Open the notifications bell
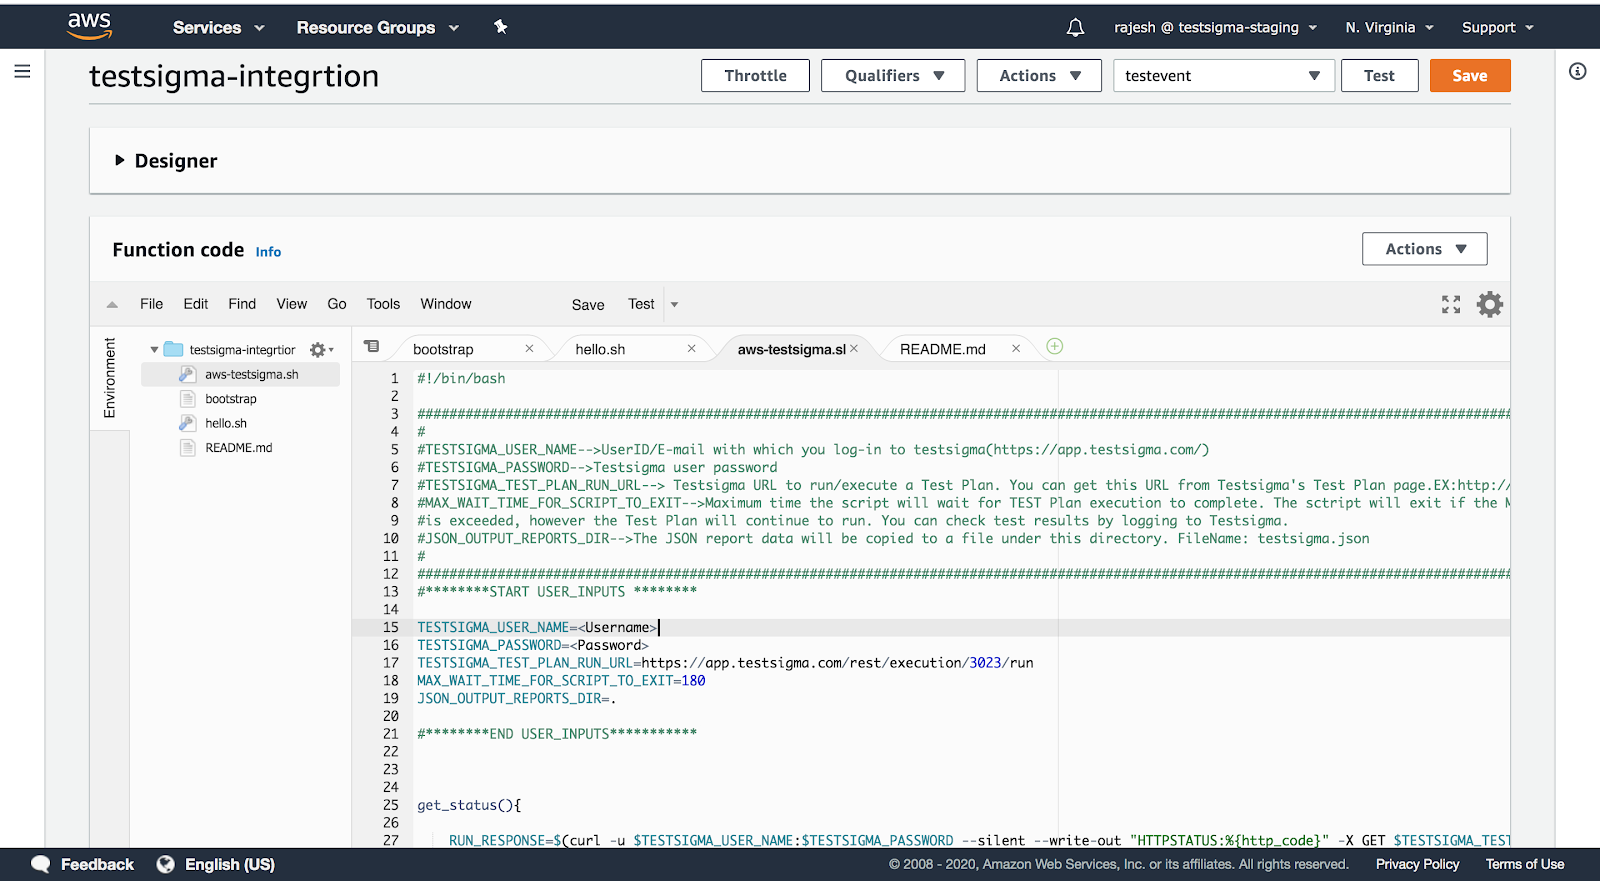Image resolution: width=1600 pixels, height=881 pixels. point(1075,27)
